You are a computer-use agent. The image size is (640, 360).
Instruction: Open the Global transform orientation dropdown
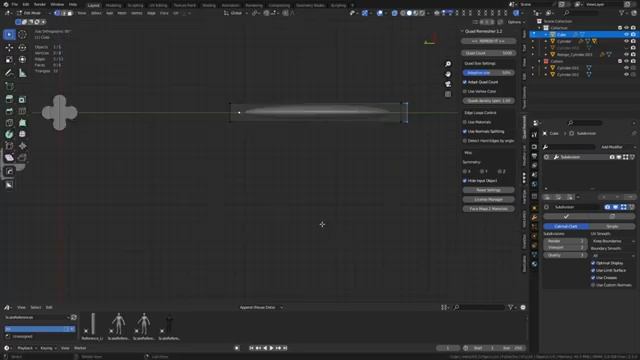click(x=236, y=13)
